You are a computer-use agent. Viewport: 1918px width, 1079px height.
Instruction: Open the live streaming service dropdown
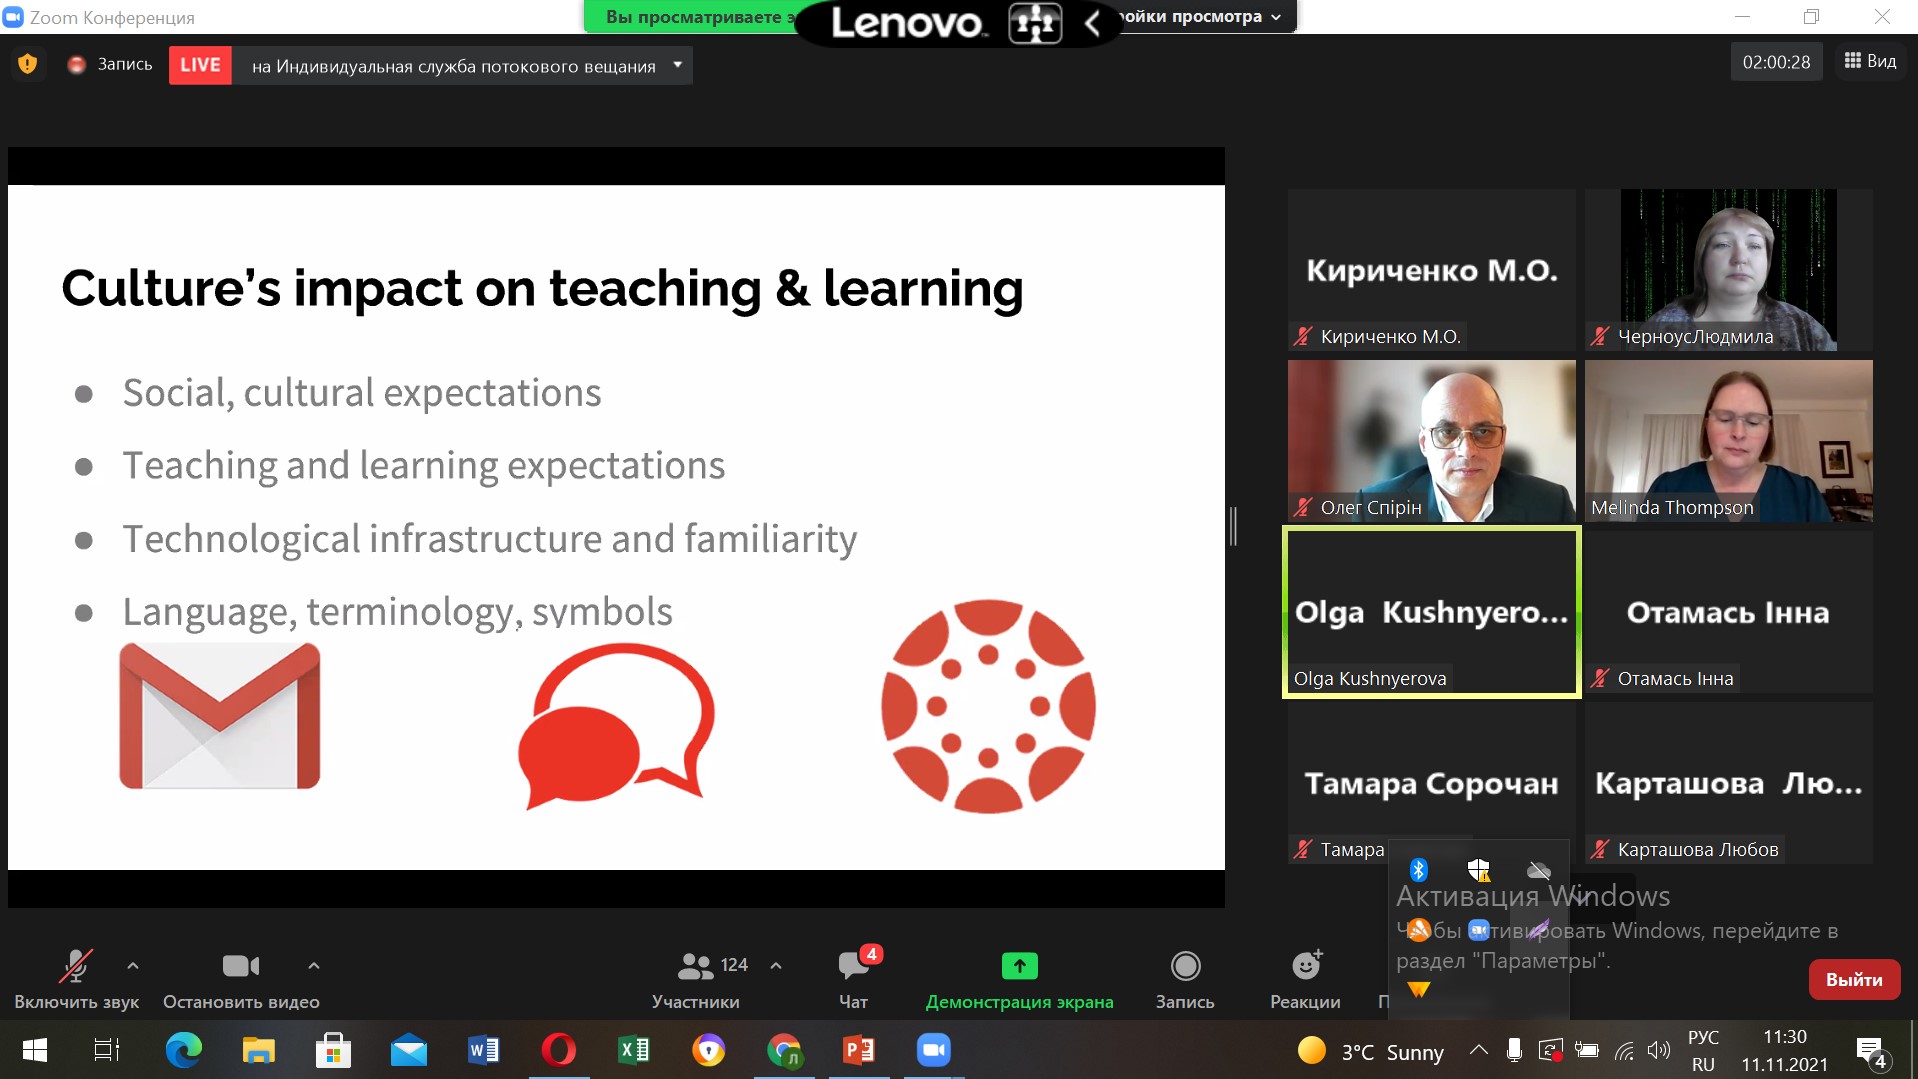[677, 65]
